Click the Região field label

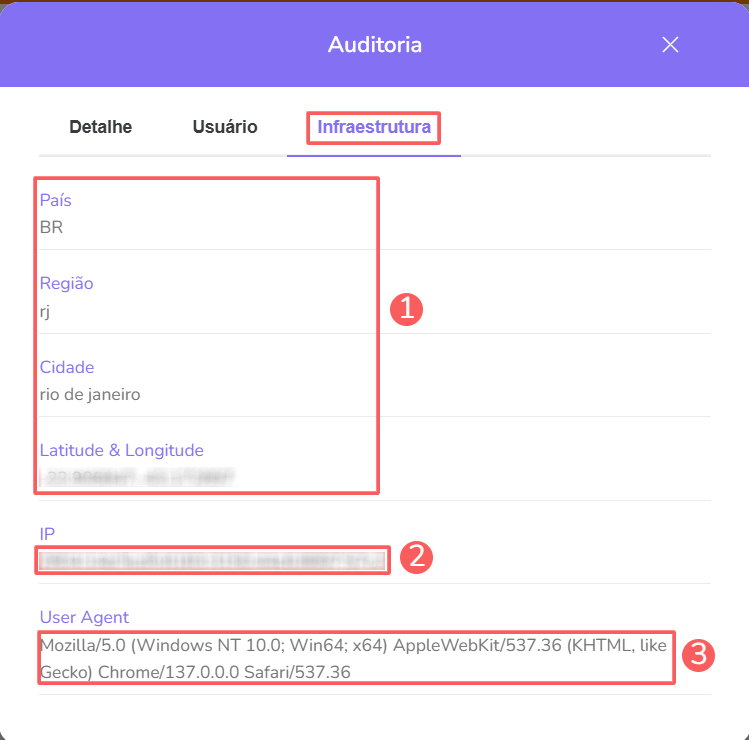pyautogui.click(x=66, y=283)
